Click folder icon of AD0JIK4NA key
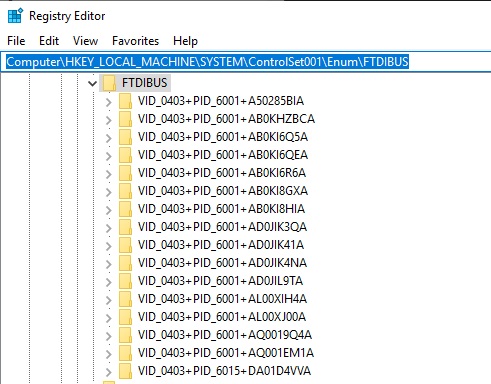Image resolution: width=491 pixels, height=384 pixels. point(125,263)
